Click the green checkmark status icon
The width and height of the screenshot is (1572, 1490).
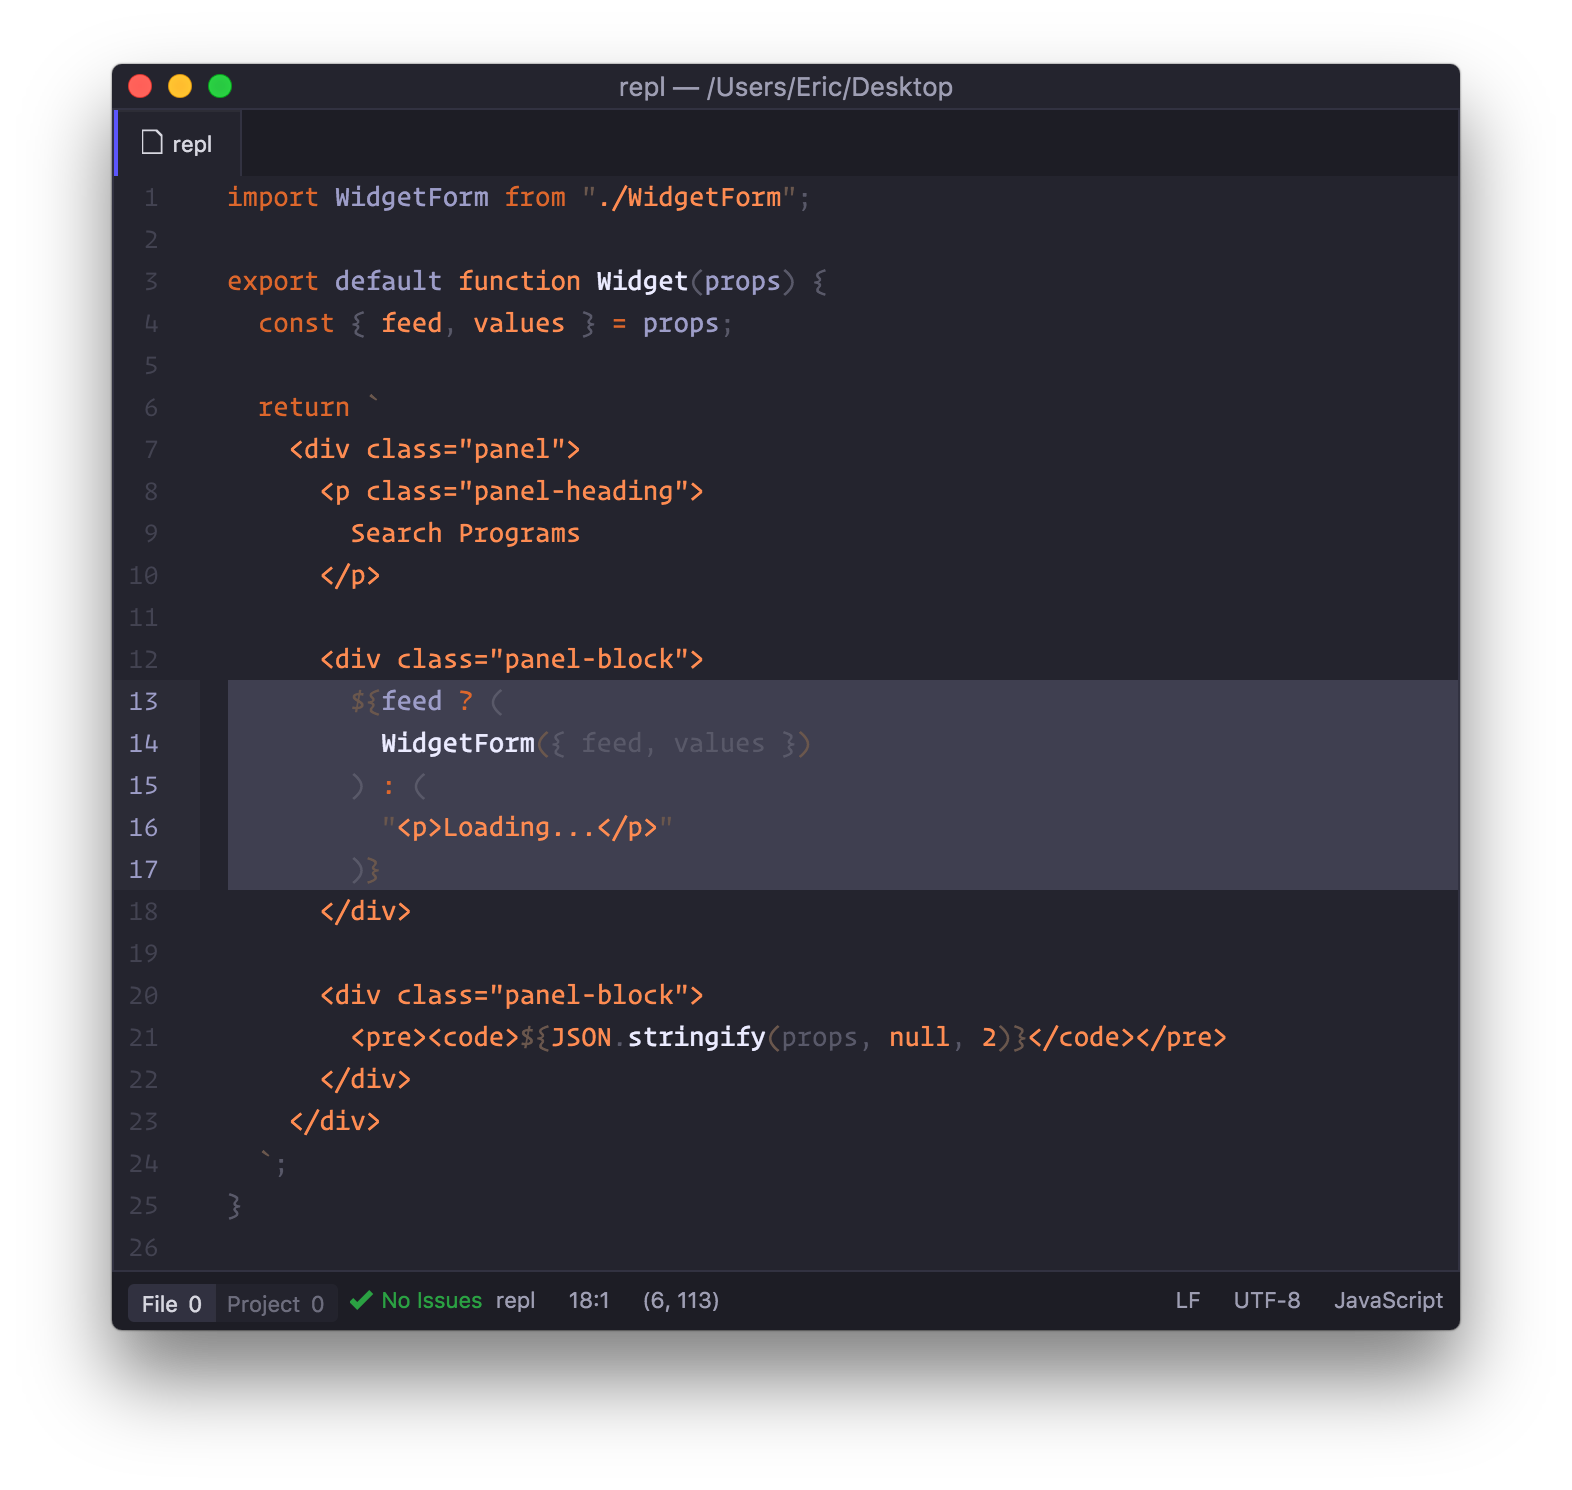click(361, 1301)
